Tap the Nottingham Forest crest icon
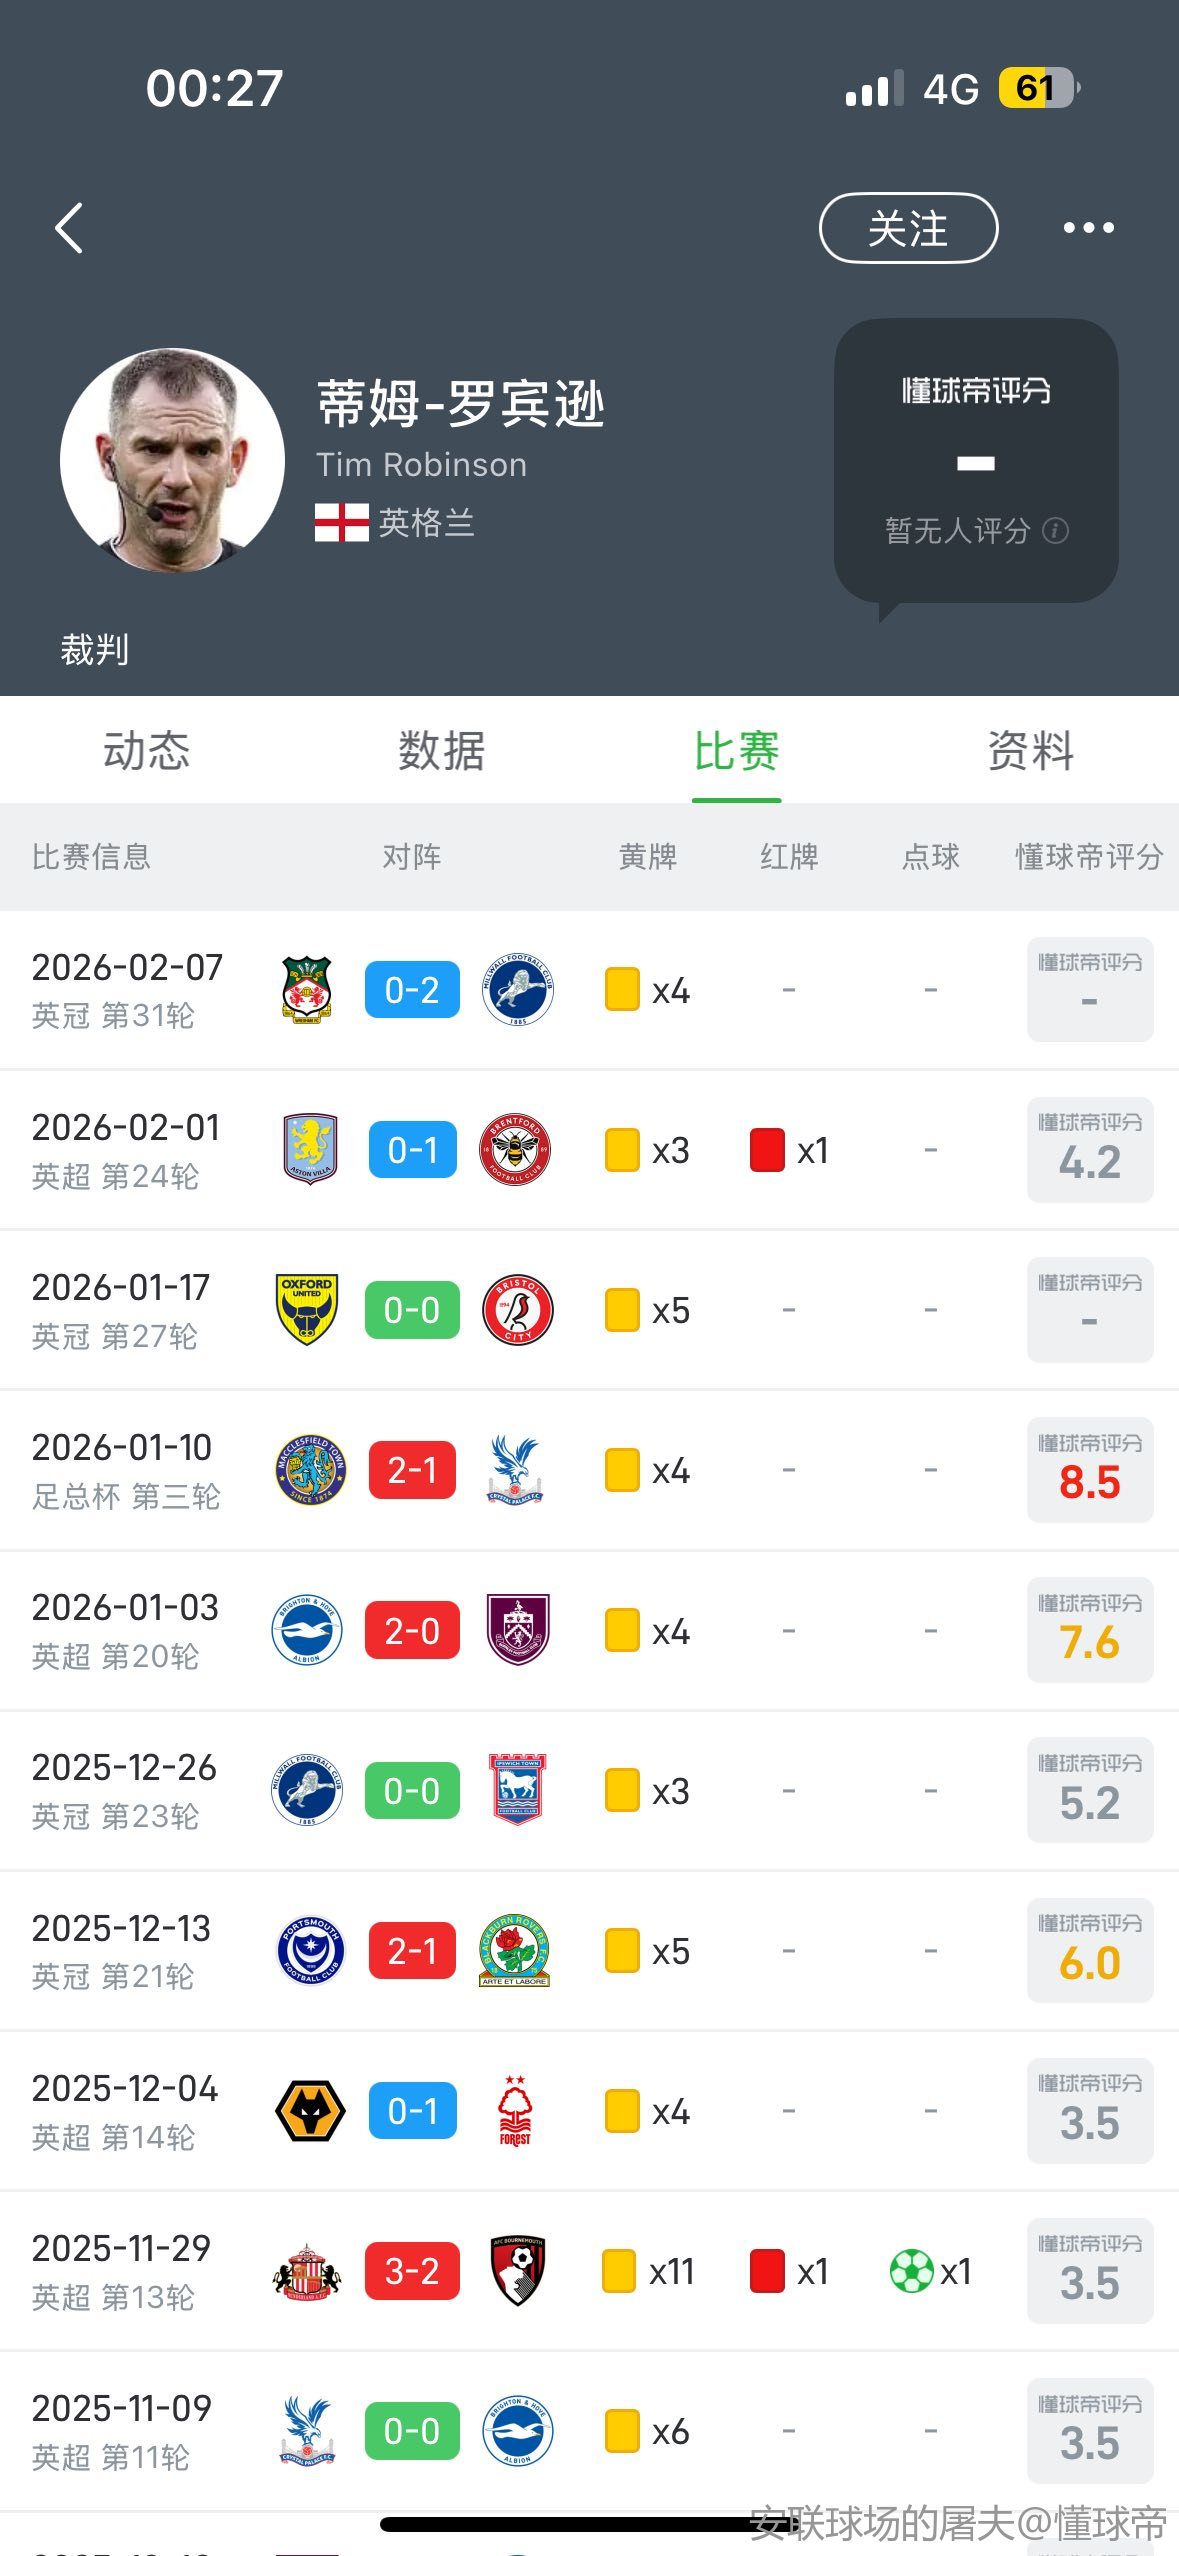1179x2556 pixels. (515, 2111)
